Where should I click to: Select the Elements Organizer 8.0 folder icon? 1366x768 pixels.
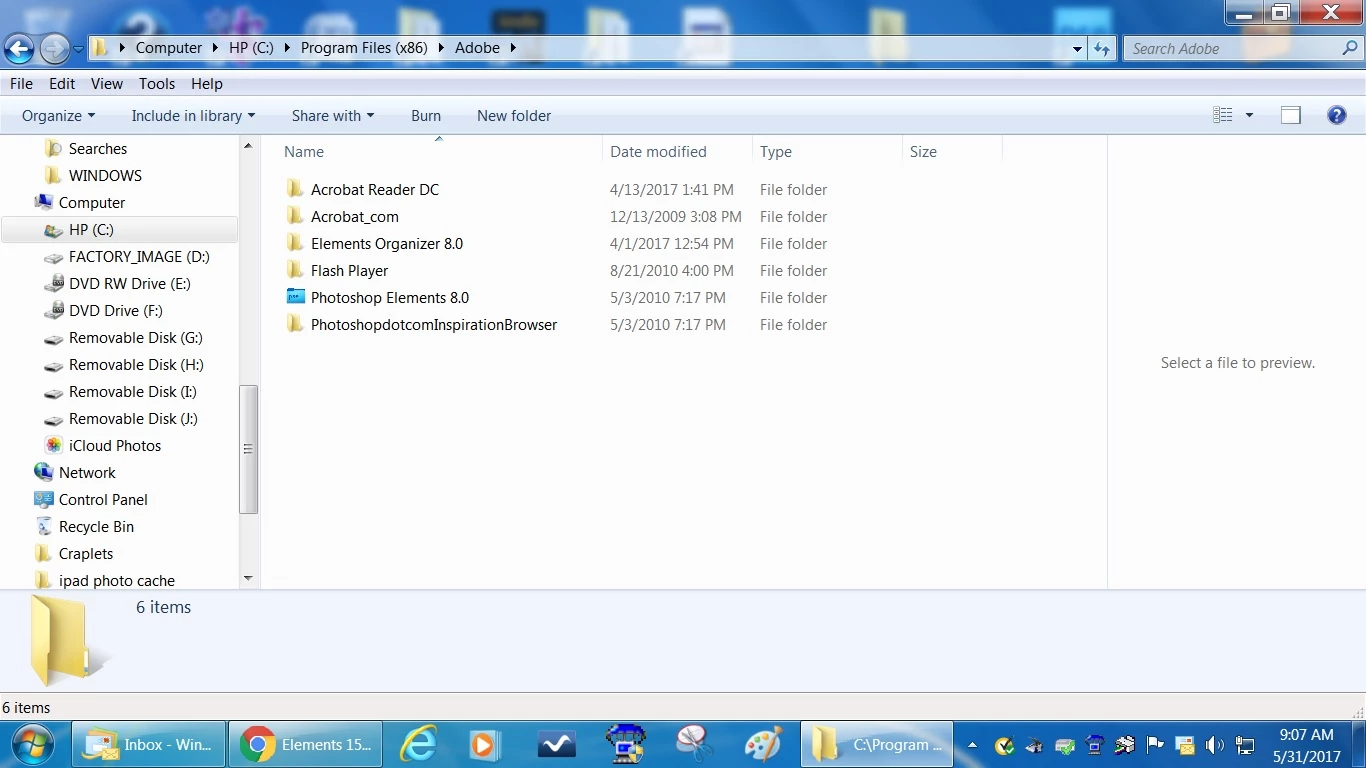pos(295,243)
